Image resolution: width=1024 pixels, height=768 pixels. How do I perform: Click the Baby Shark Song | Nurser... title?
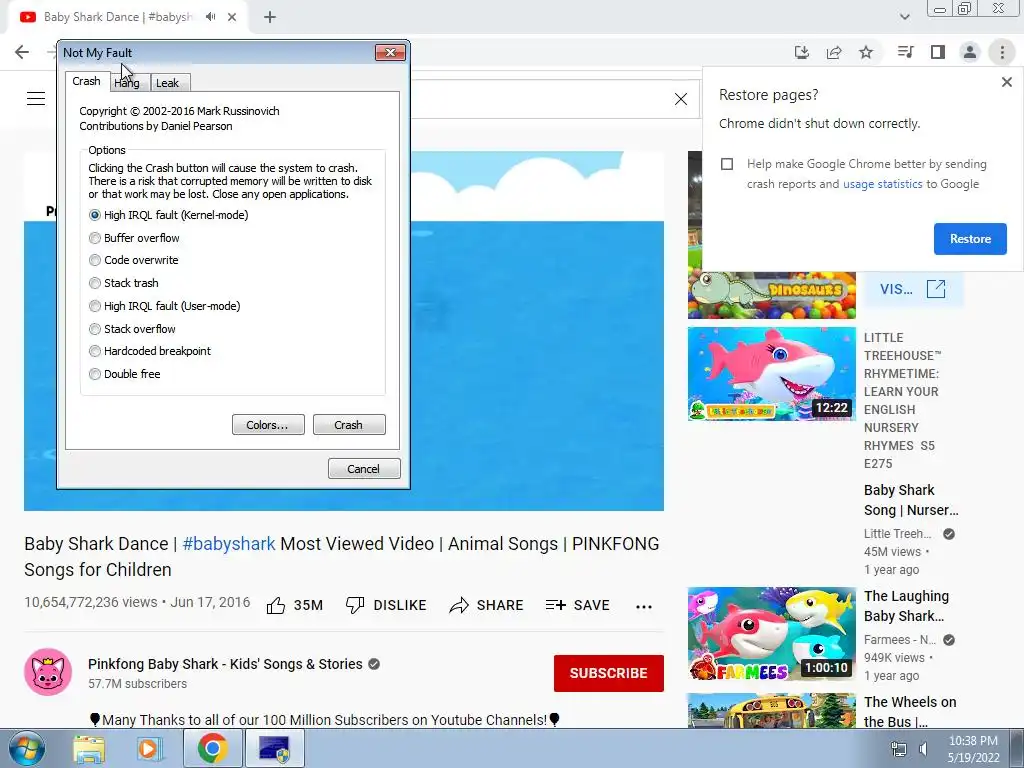click(911, 500)
